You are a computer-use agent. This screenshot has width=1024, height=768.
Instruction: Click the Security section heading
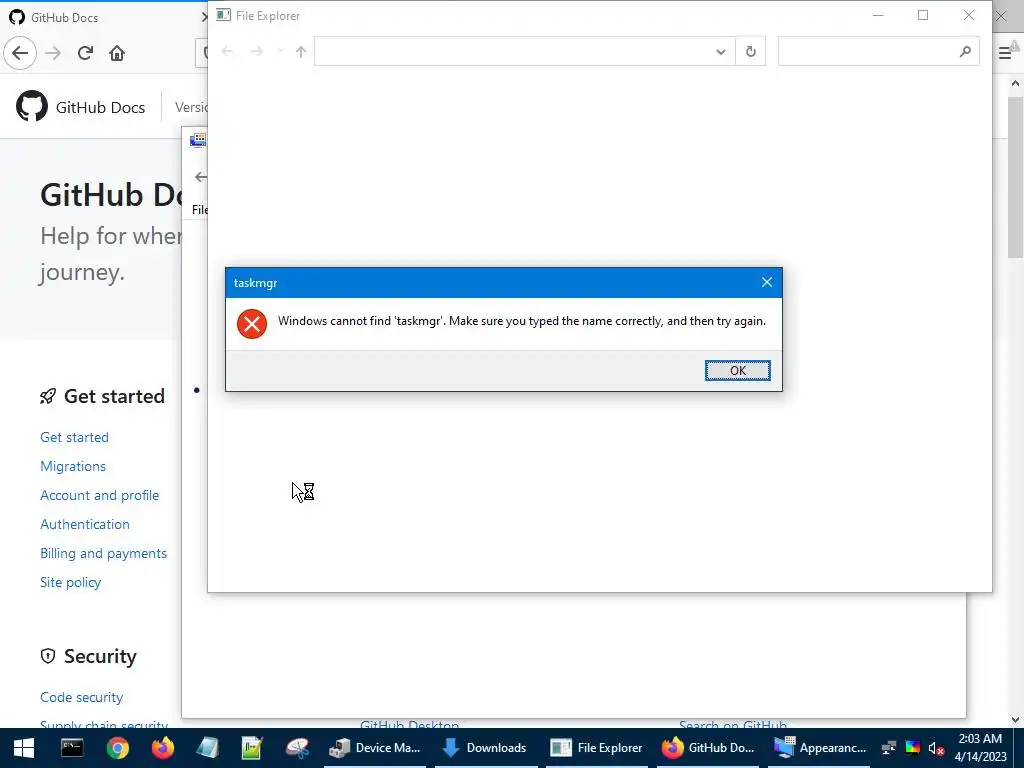100,656
